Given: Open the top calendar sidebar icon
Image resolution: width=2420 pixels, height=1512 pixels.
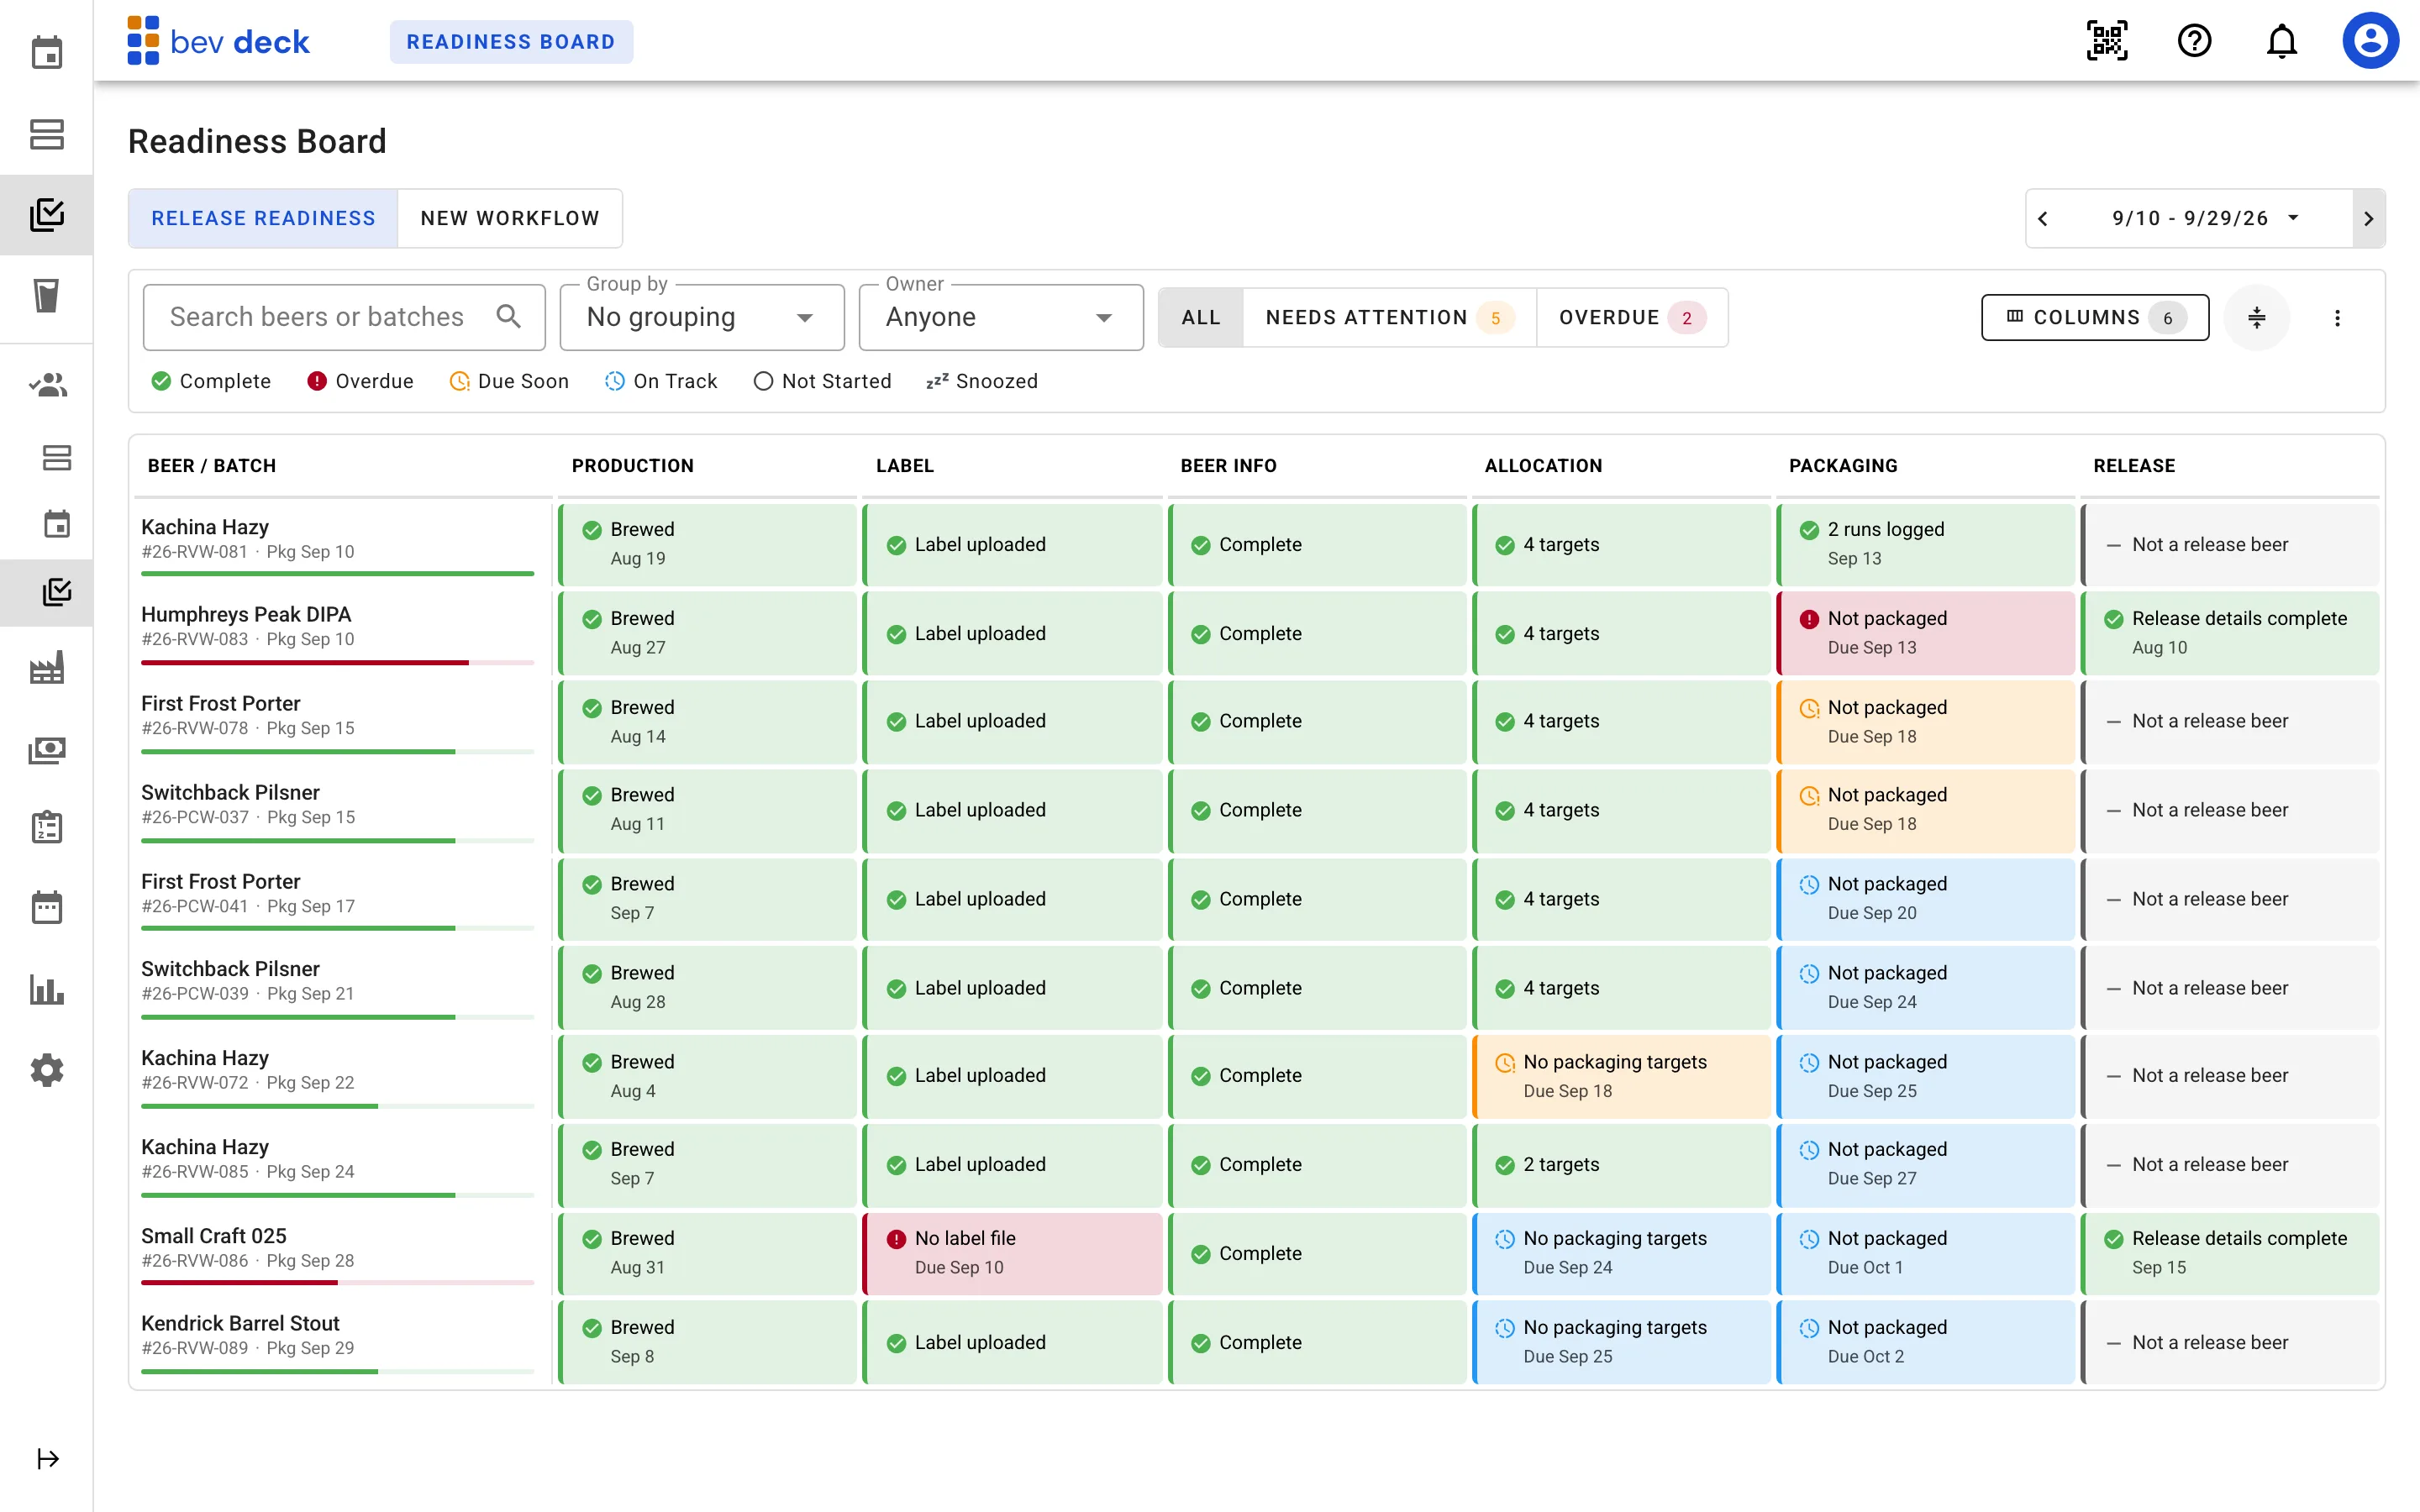Looking at the screenshot, I should tap(47, 52).
